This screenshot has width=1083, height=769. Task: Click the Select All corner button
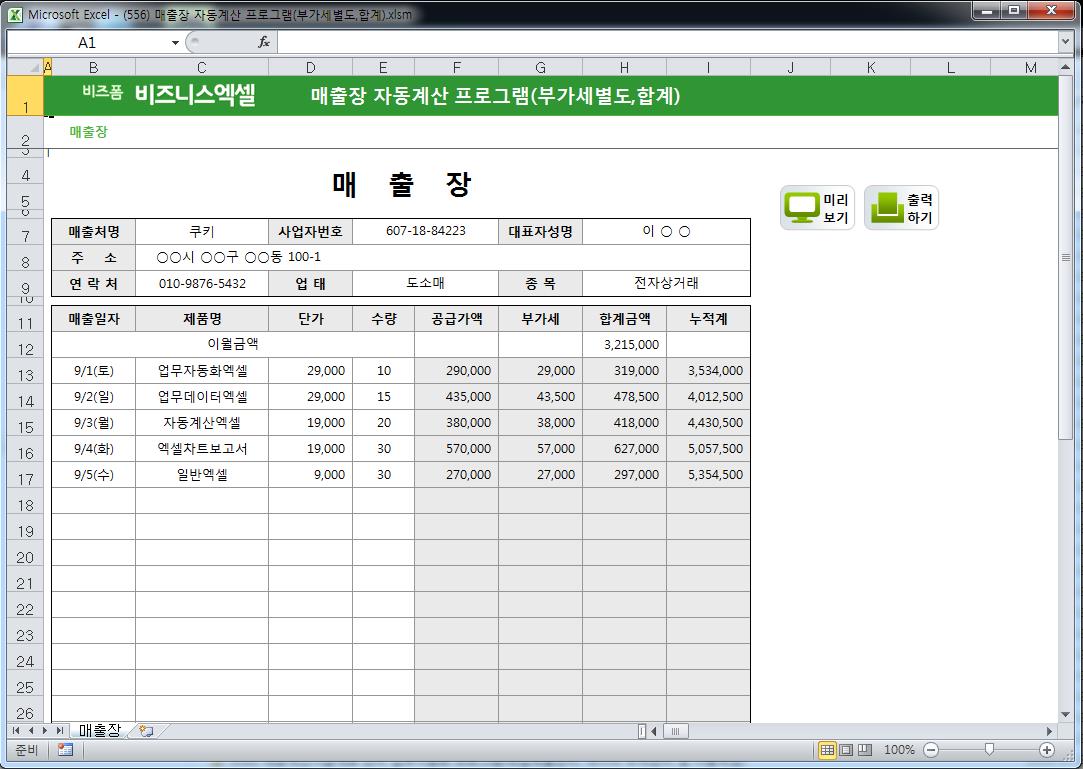click(x=24, y=67)
